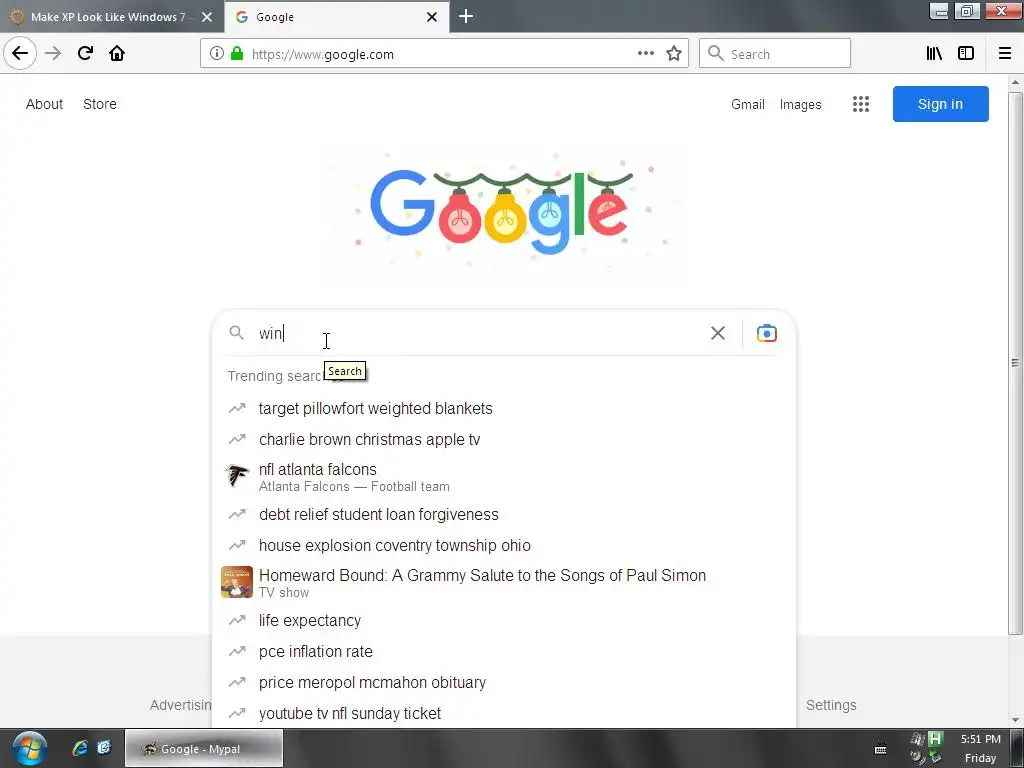
Task: Open Atlanta Falcons logo suggestion
Action: pos(237,476)
